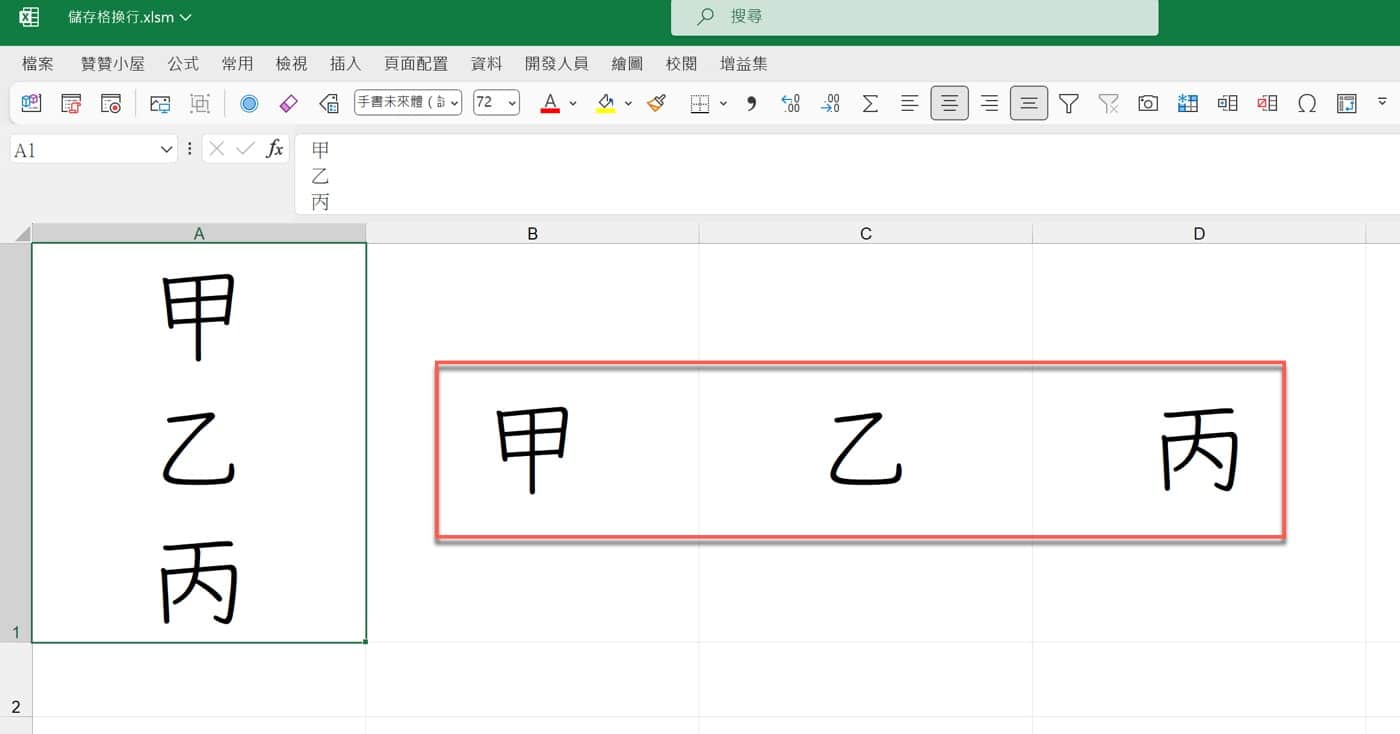Click the clear filter funnel icon
1400x734 pixels.
tap(1108, 103)
